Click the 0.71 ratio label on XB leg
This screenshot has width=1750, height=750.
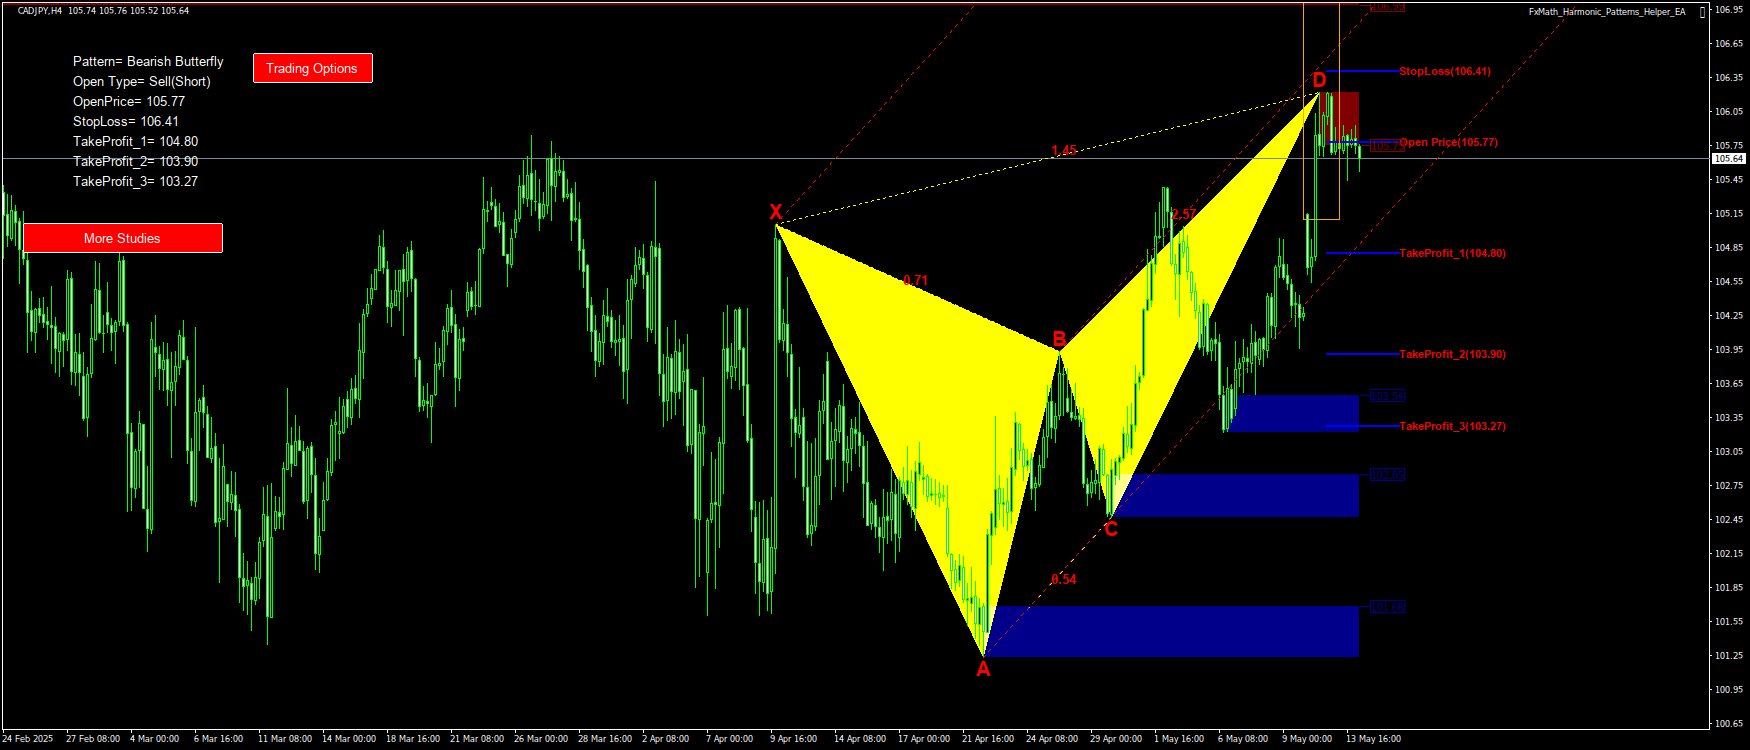915,281
